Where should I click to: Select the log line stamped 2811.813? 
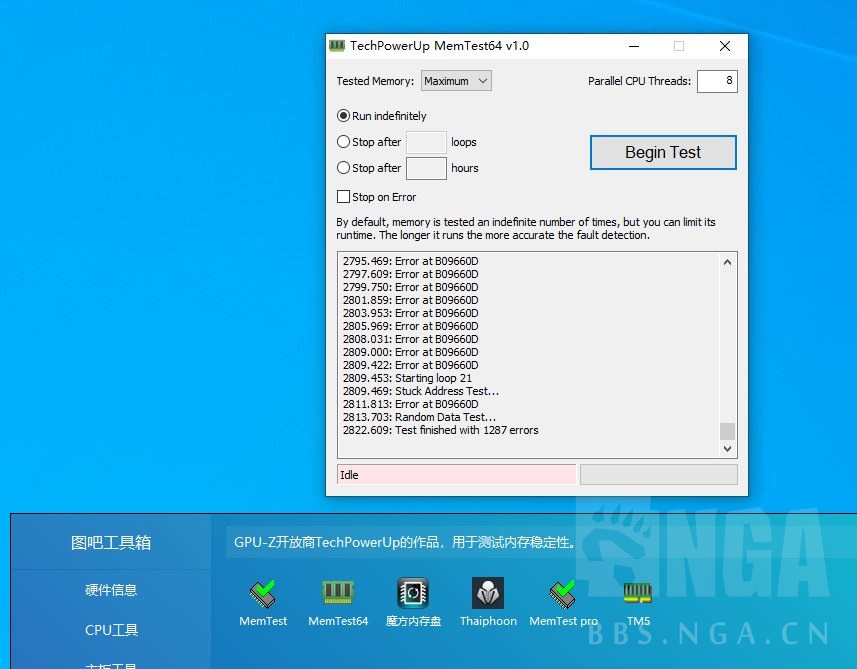click(x=410, y=404)
